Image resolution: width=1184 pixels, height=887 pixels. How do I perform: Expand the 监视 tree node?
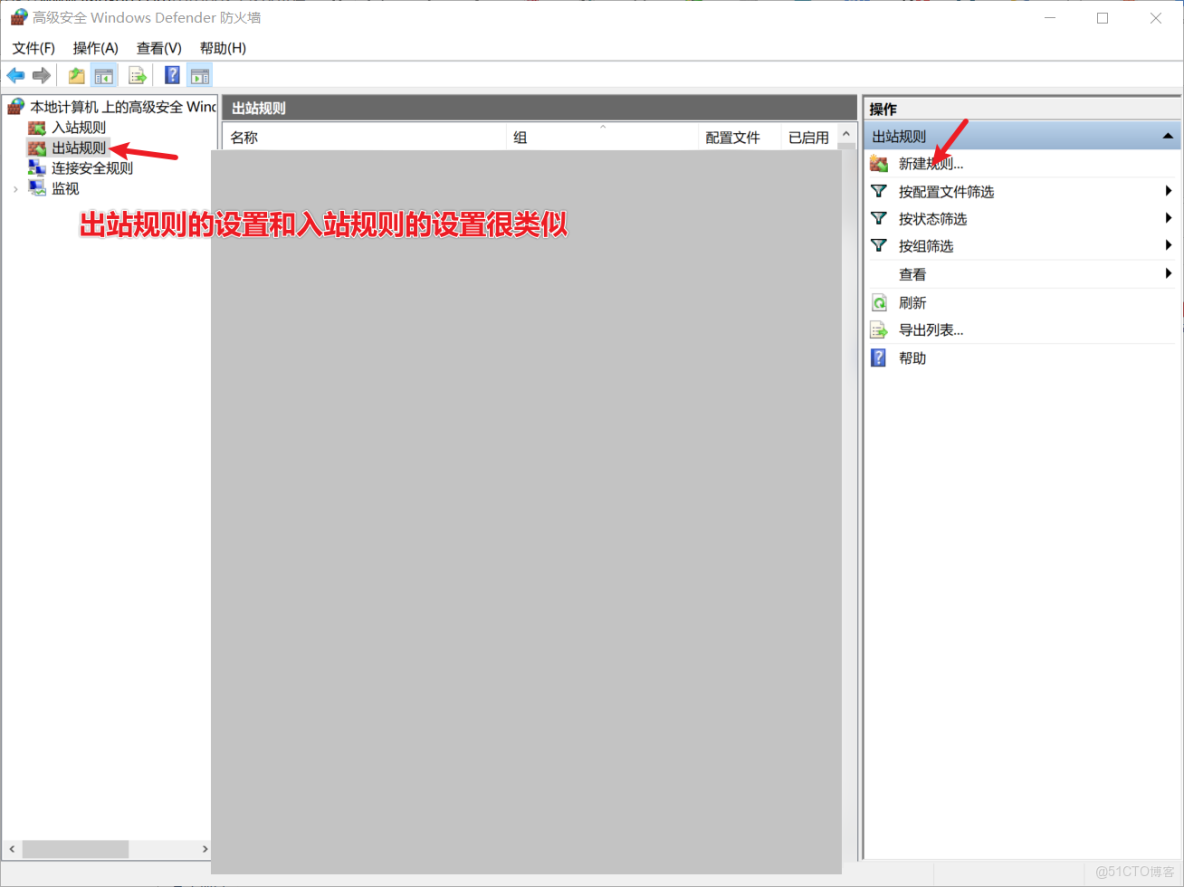click(15, 189)
